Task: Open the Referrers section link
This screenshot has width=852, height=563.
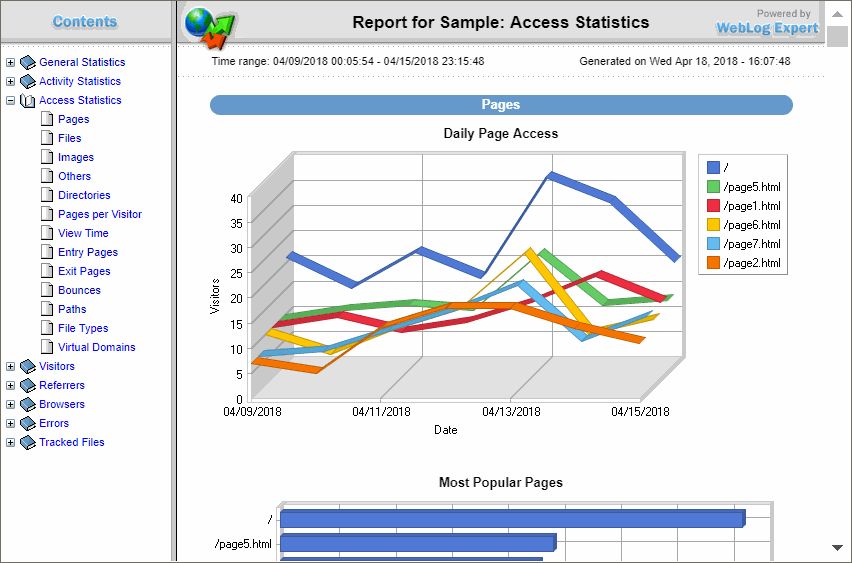Action: click(62, 386)
